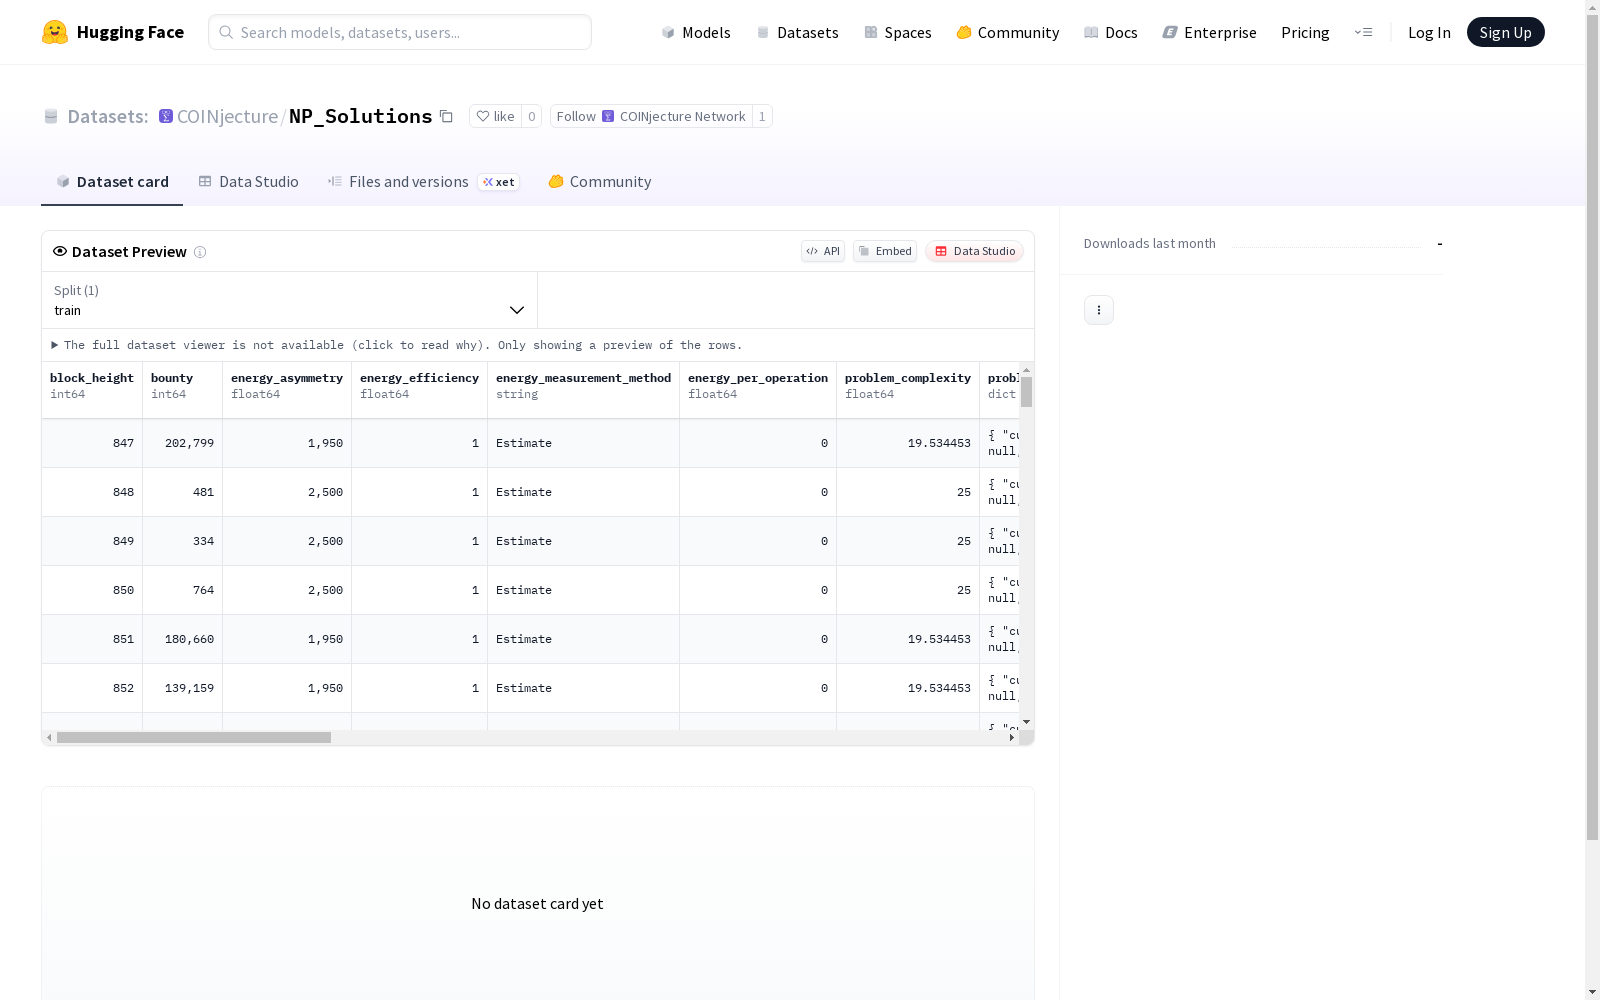This screenshot has height=1000, width=1600.
Task: Click the API button
Action: [823, 251]
